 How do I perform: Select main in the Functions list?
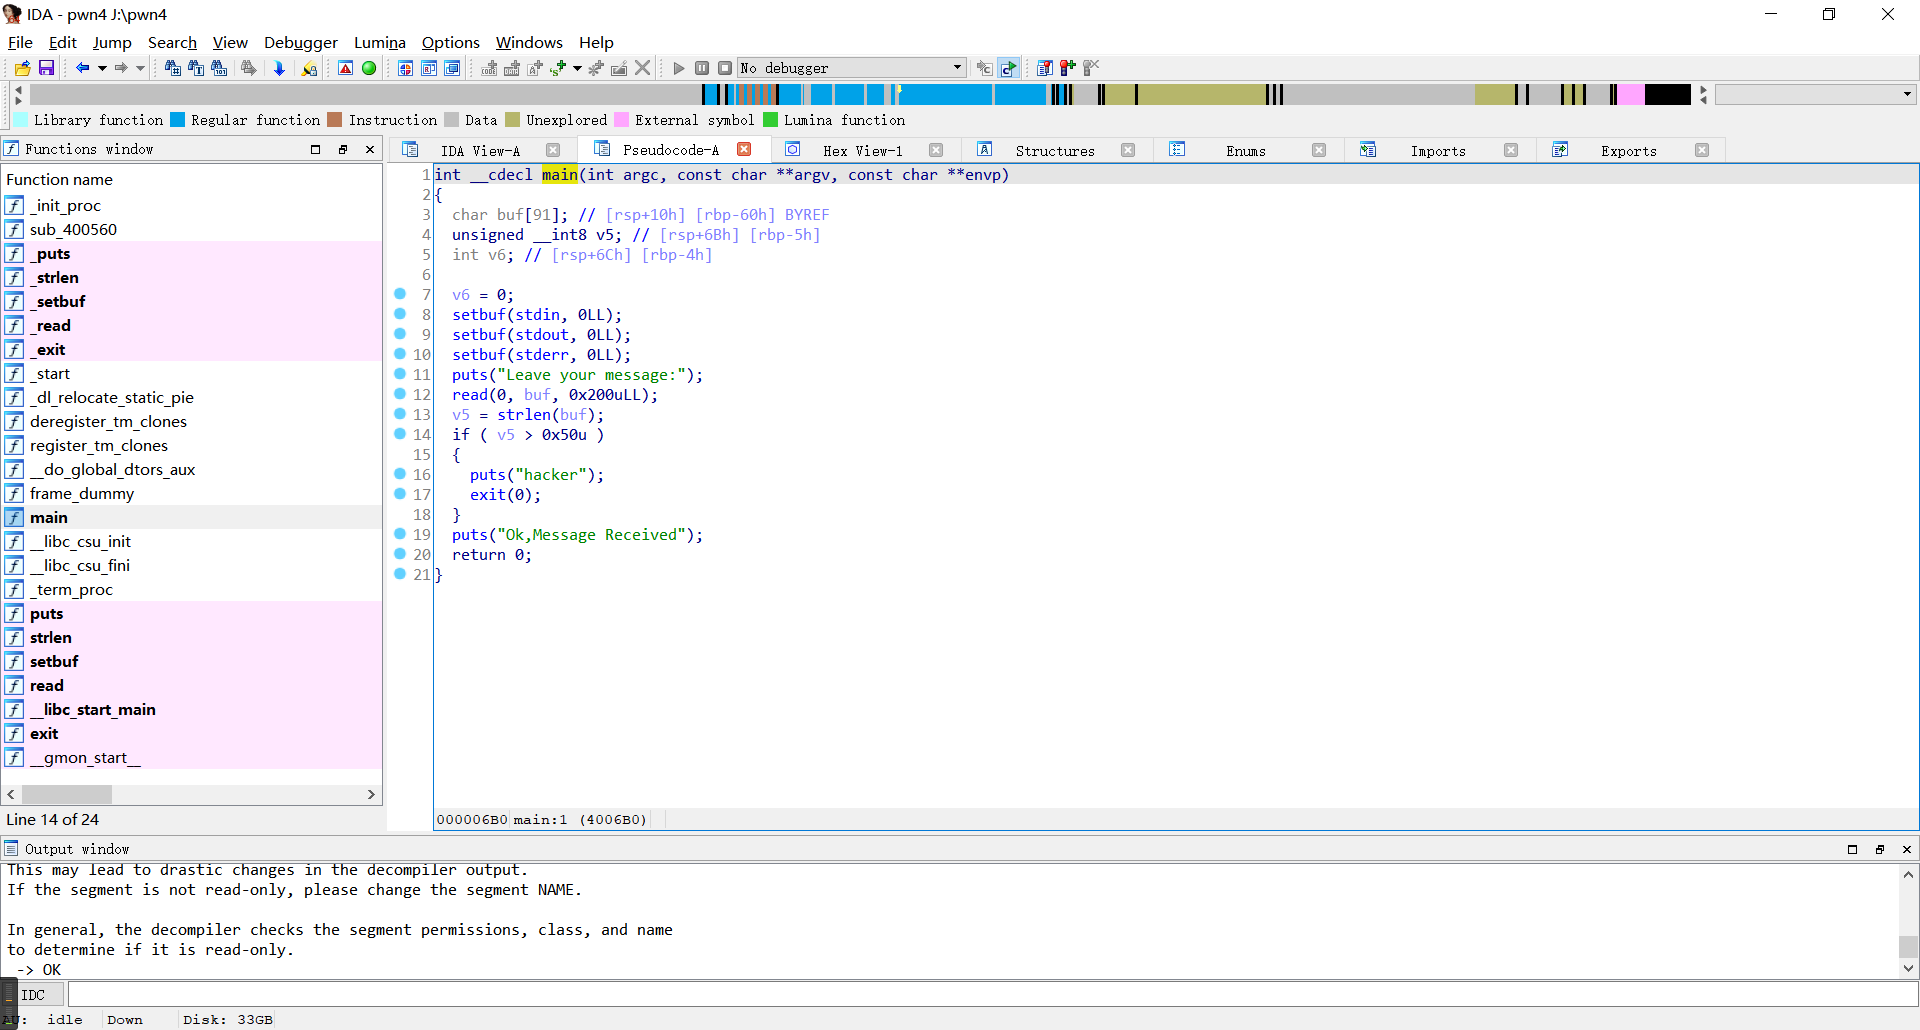(x=49, y=517)
